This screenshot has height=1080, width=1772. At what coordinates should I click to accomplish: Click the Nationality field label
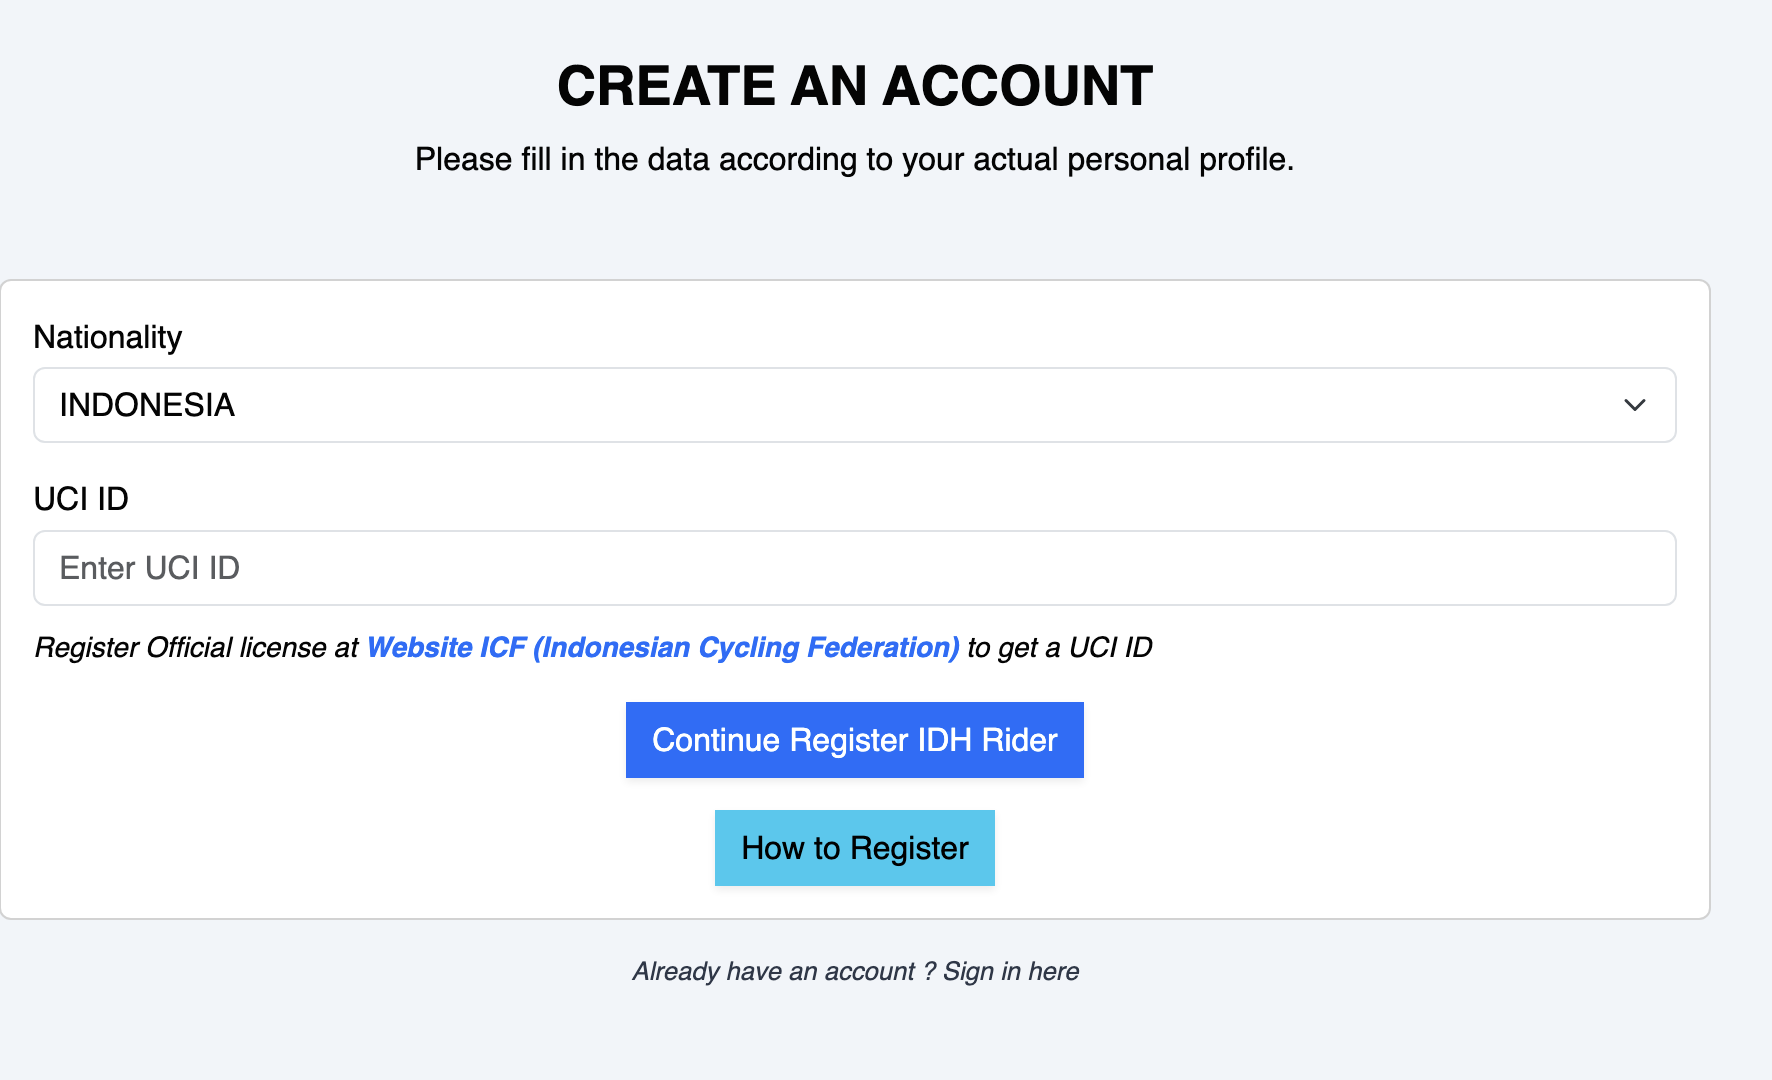coord(108,337)
